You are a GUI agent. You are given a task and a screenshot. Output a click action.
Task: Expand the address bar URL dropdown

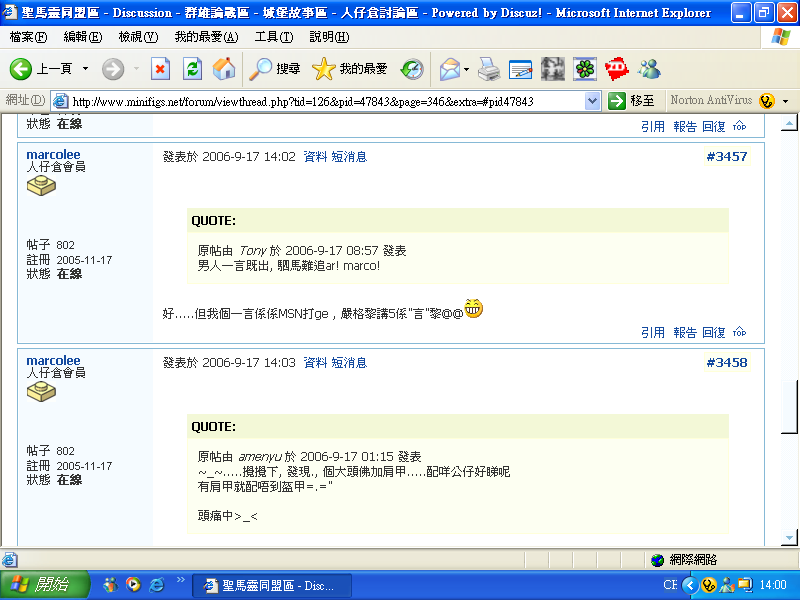tap(592, 101)
